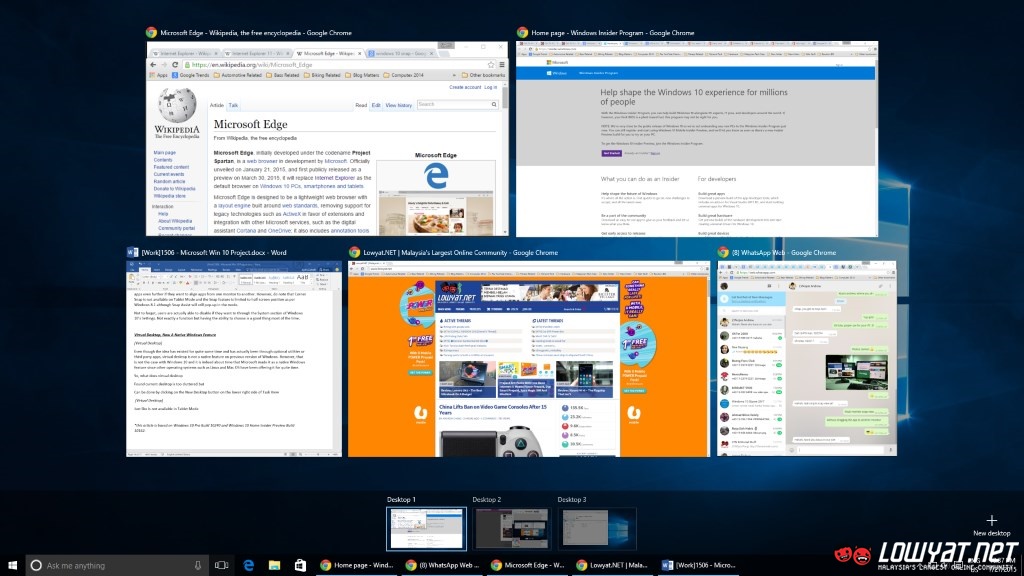Image resolution: width=1024 pixels, height=576 pixels.
Task: Click Donate to Wikipedia sidebar link
Action: [174, 189]
